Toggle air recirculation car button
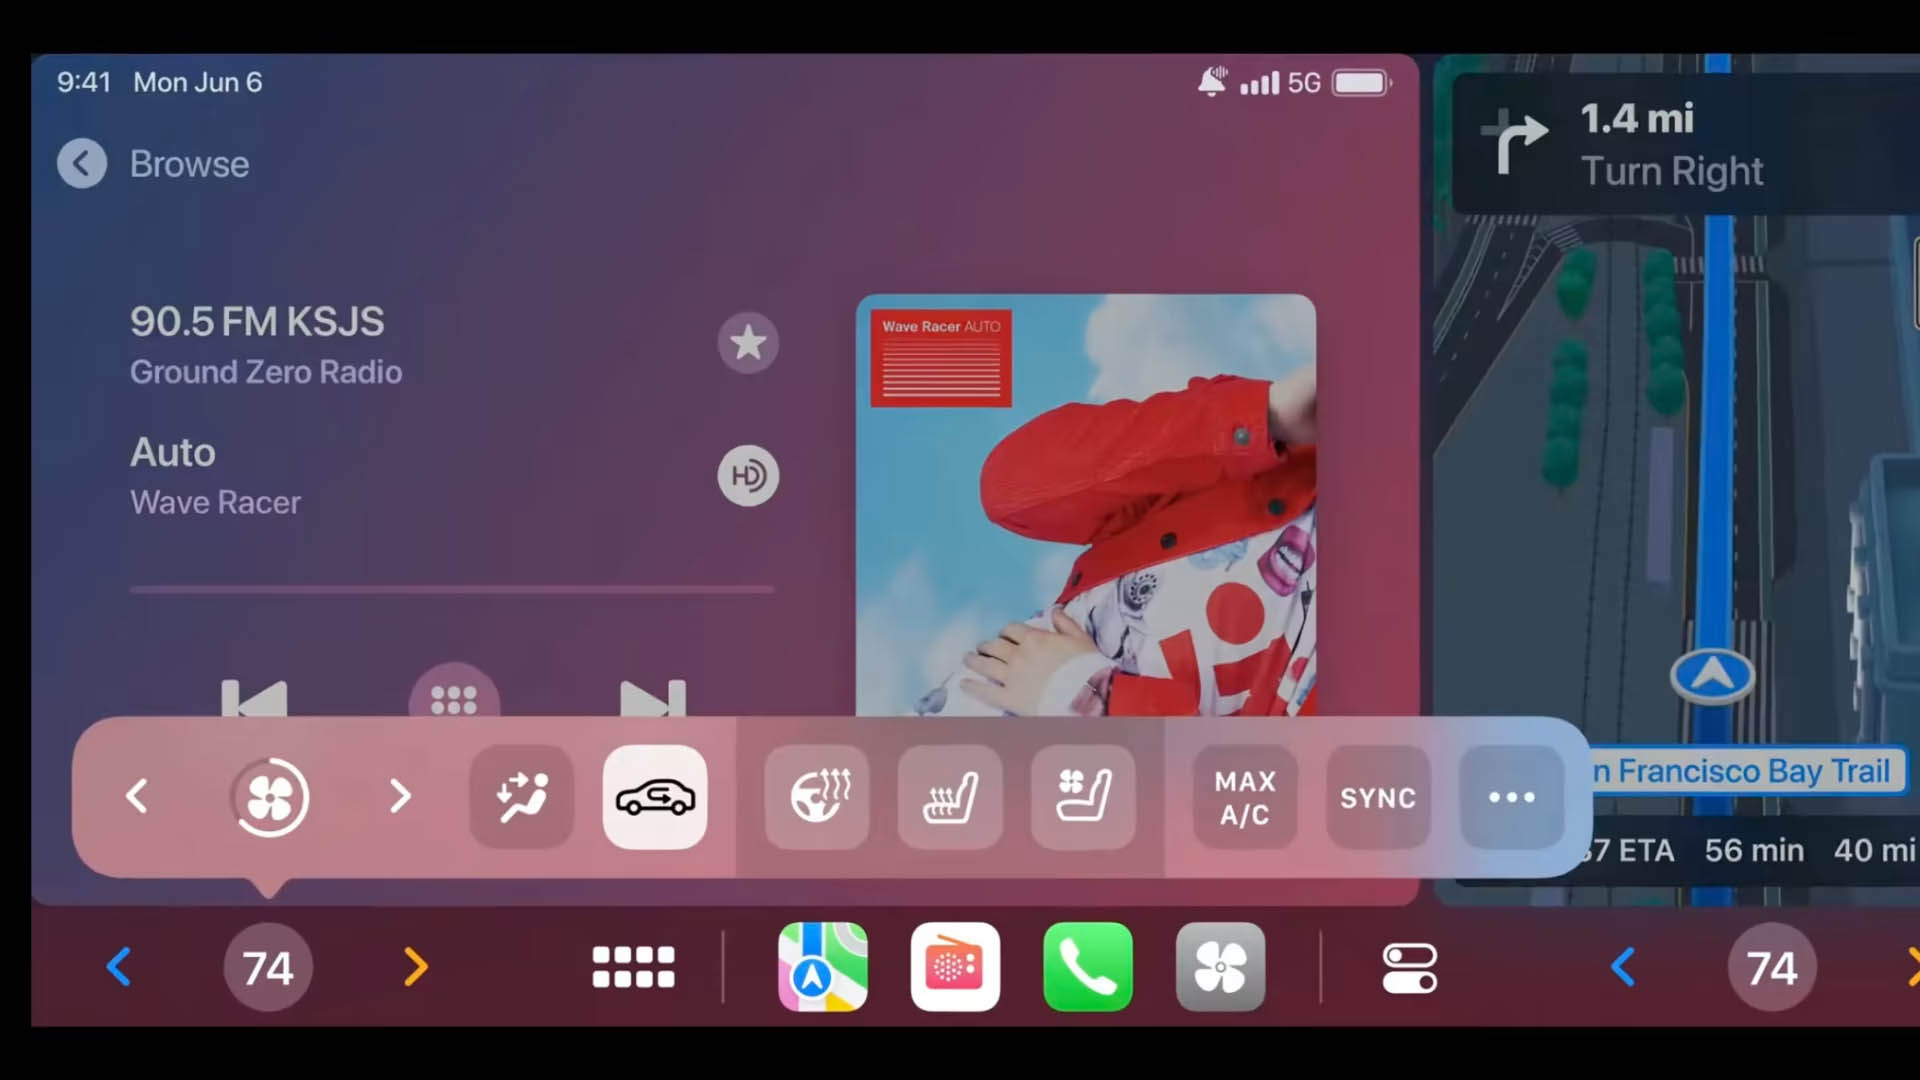1920x1080 pixels. point(655,797)
